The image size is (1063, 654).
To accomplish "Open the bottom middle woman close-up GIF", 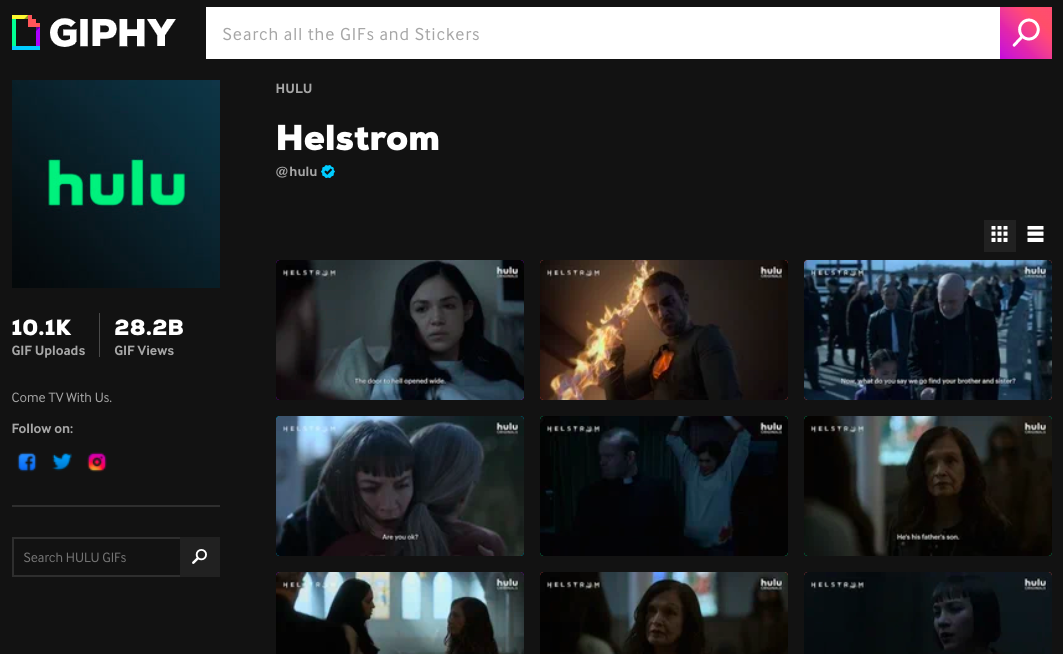I will point(664,613).
